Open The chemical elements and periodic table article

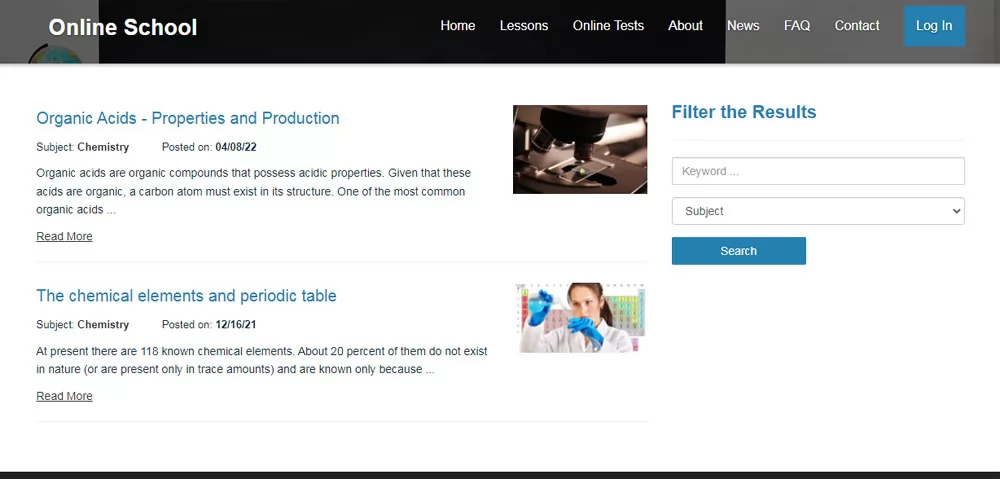[186, 296]
